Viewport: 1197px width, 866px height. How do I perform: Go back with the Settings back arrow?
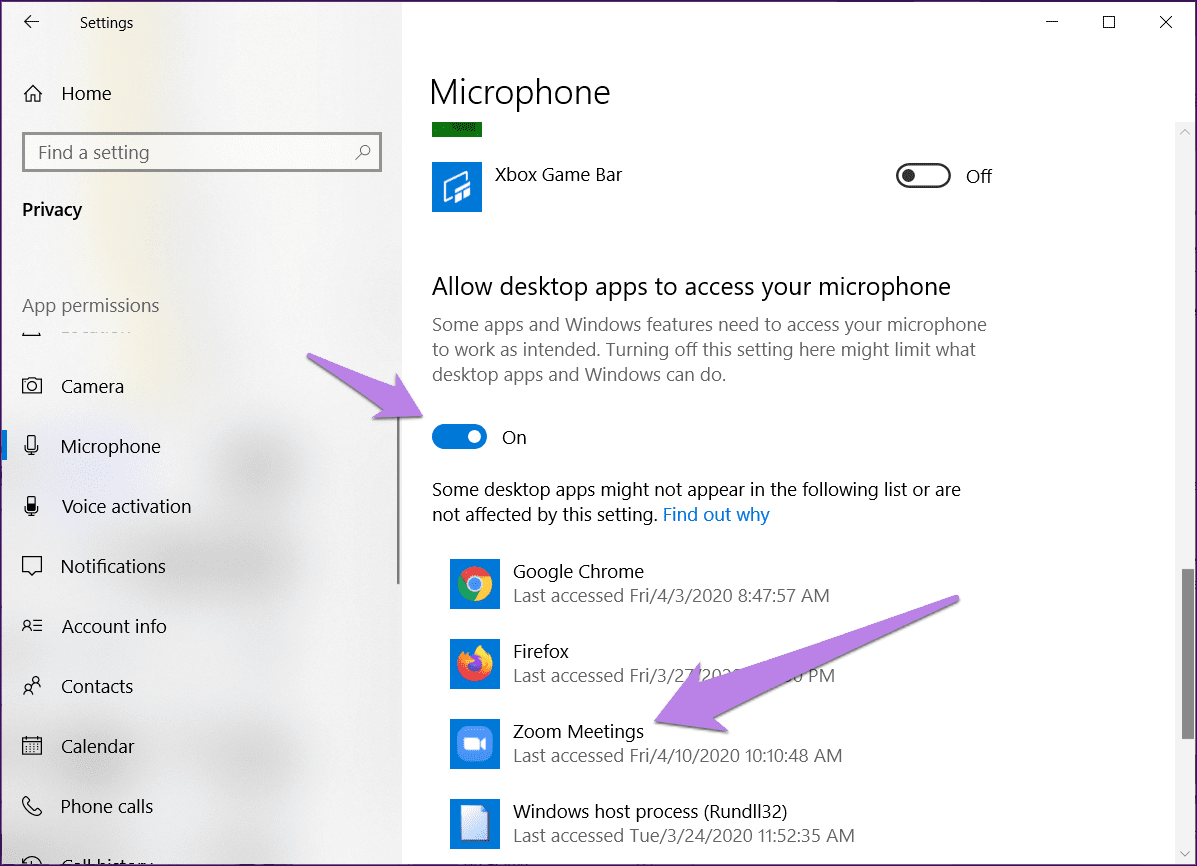point(31,22)
